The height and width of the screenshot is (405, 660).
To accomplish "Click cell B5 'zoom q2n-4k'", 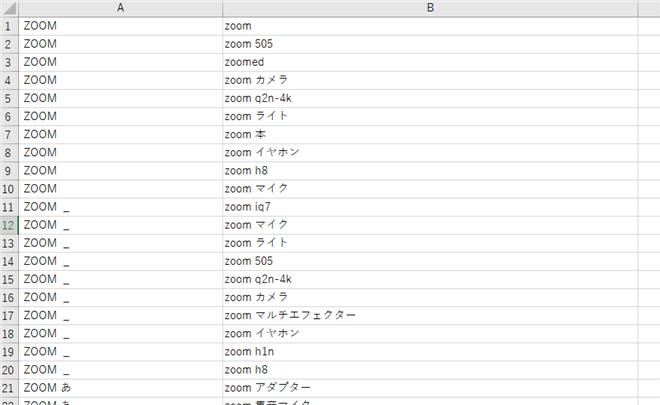I will [430, 99].
